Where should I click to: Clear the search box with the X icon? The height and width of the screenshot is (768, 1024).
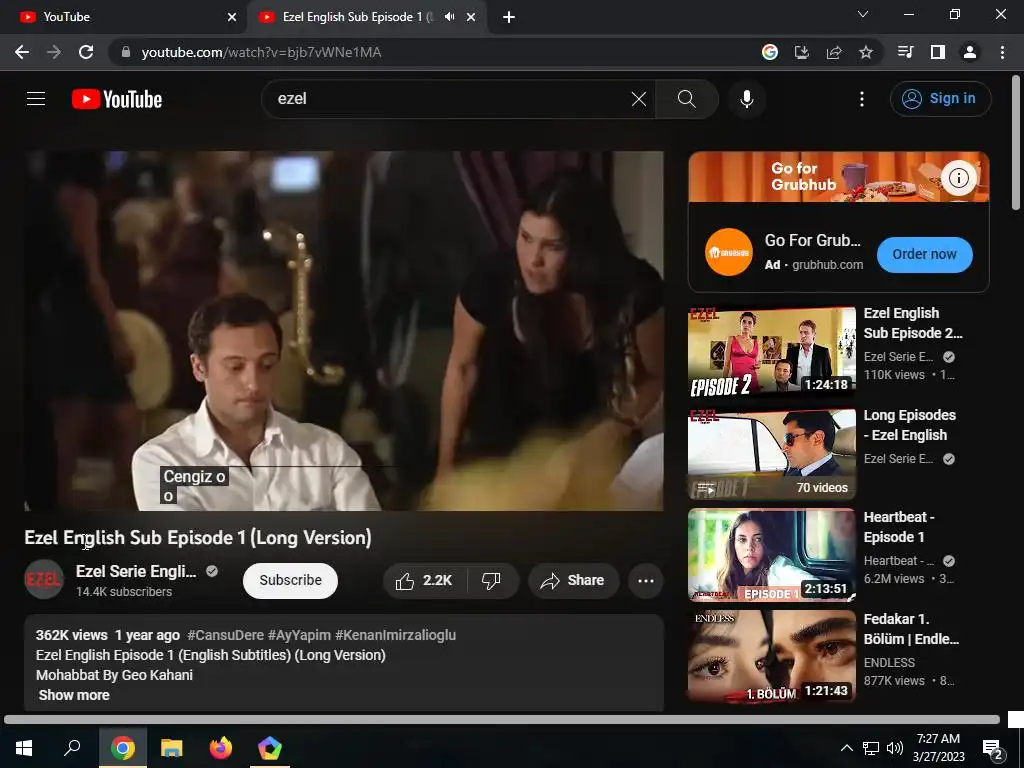tap(639, 99)
